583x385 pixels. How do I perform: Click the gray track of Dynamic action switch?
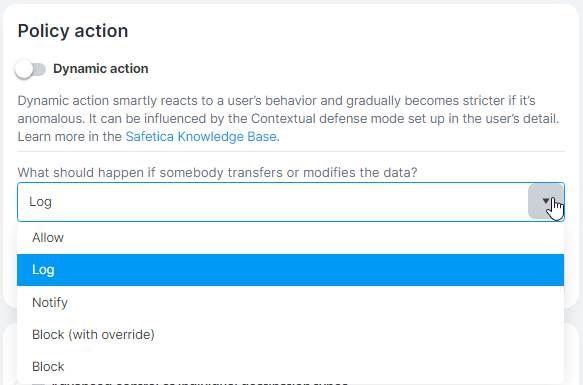click(38, 69)
